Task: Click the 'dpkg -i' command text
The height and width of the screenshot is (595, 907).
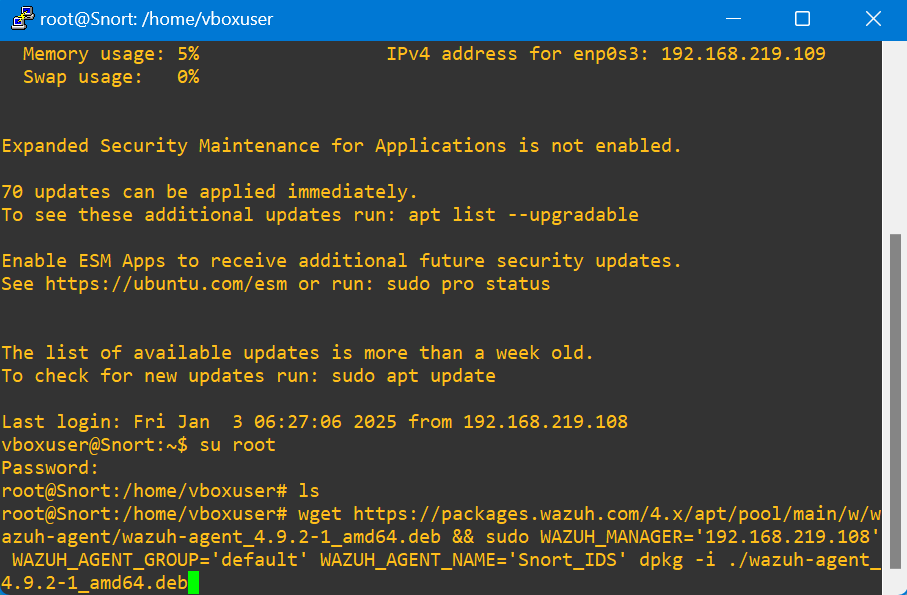Action: (677, 560)
